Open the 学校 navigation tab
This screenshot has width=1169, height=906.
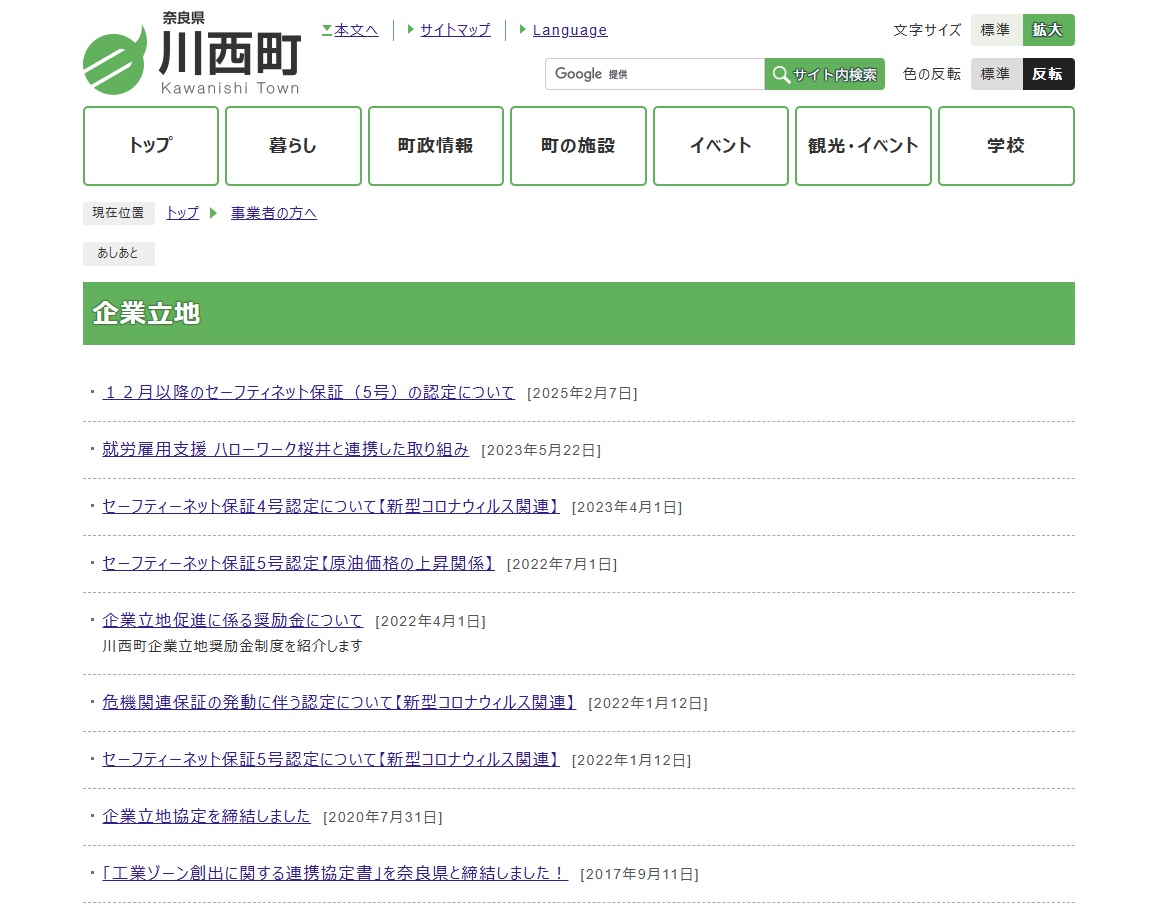coord(1006,145)
